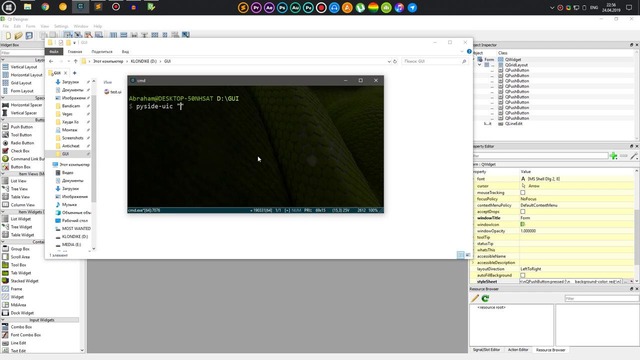Open Chrome from the taskbar
Screen dimensions: 640x360
[x=45, y=7]
